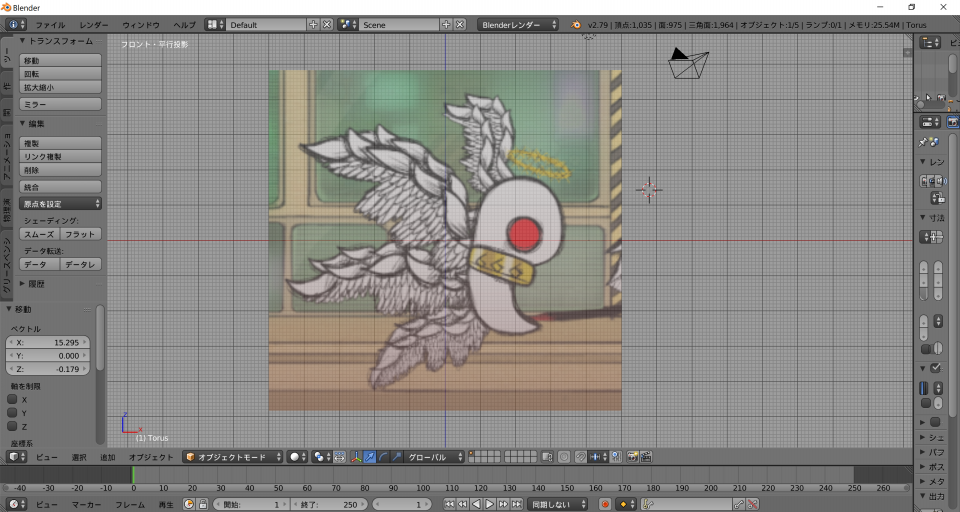Click OpenGL render image camera icon

tap(632, 457)
